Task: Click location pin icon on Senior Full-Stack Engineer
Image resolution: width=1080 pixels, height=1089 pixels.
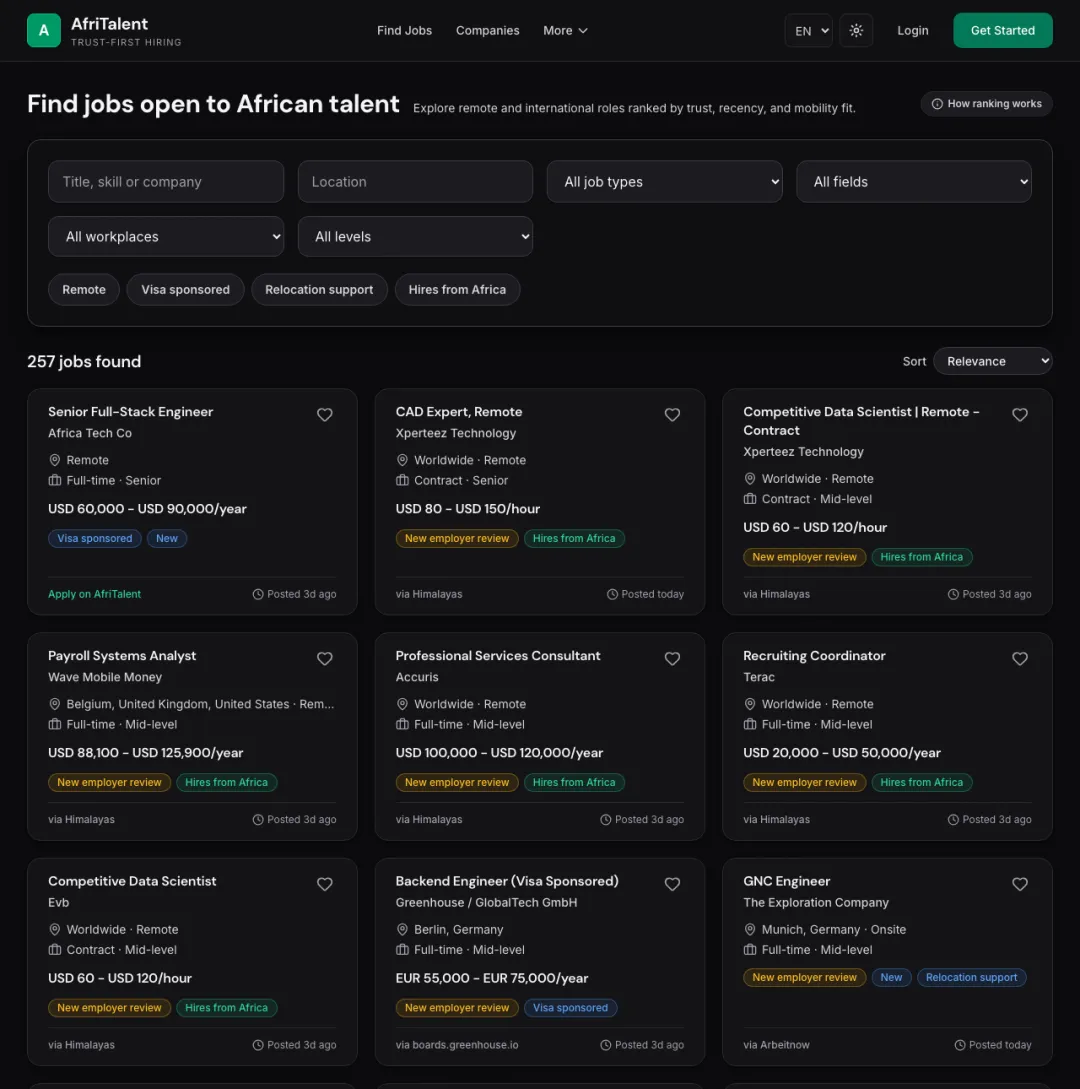Action: point(54,460)
